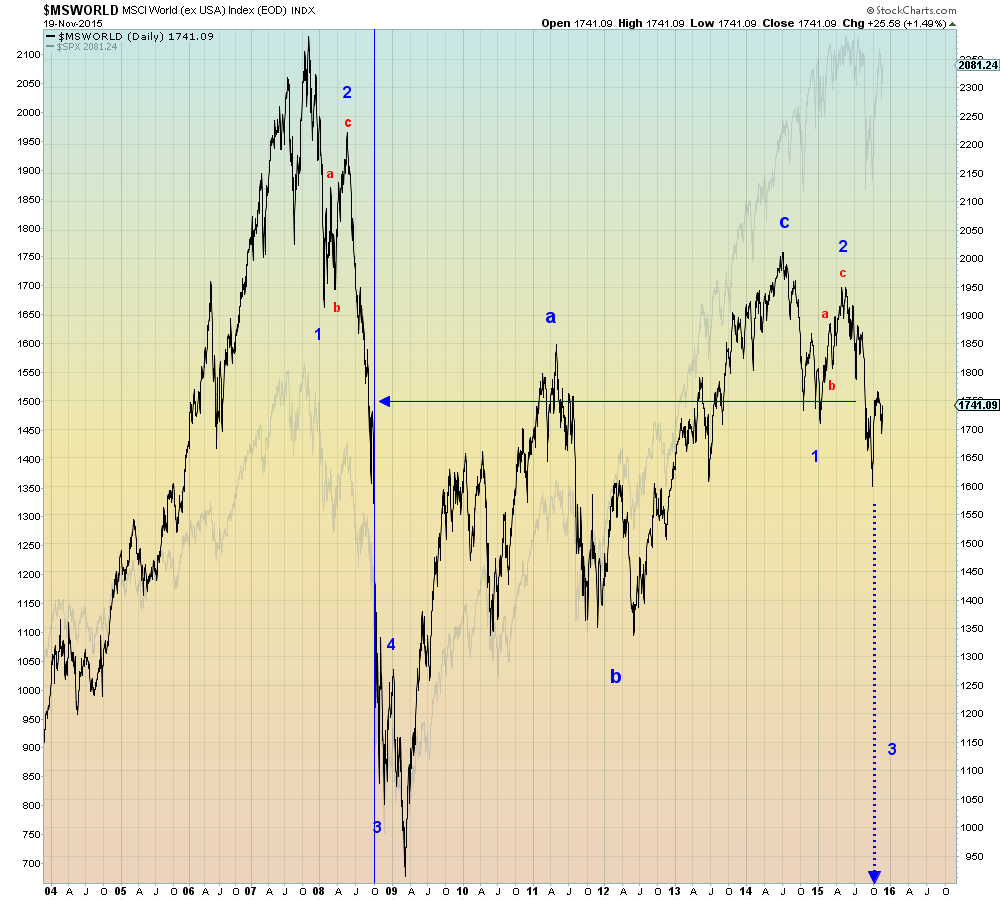Click the 2300 label on the SPX axis
Viewport: 1000px width, 900px height.
(971, 88)
